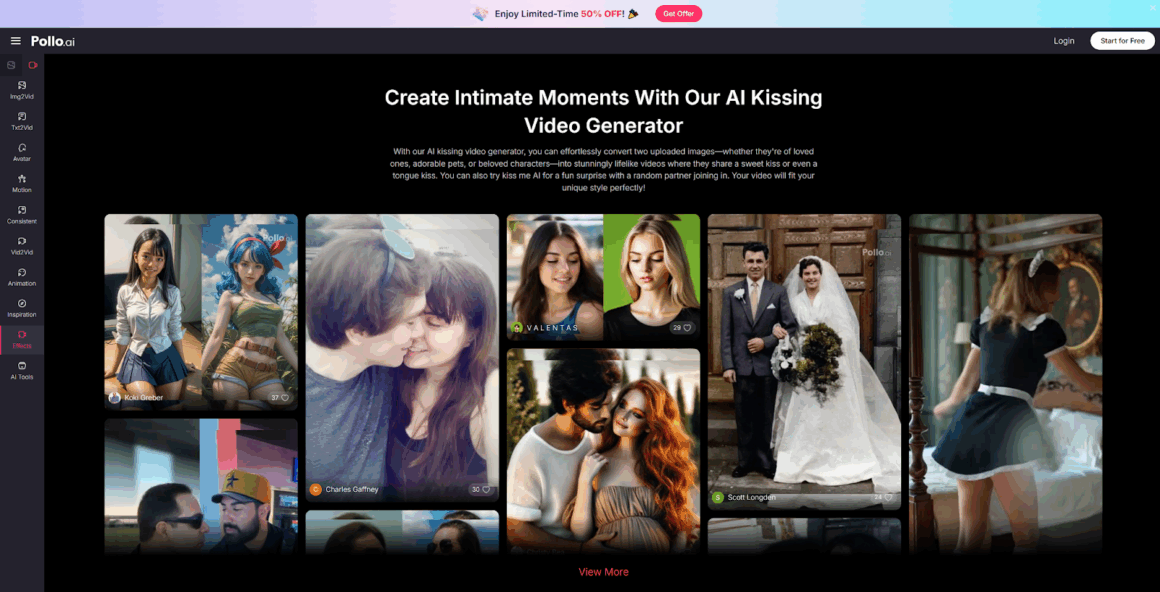The height and width of the screenshot is (592, 1160).
Task: Open the Img2Vid tool in sidebar
Action: (22, 90)
